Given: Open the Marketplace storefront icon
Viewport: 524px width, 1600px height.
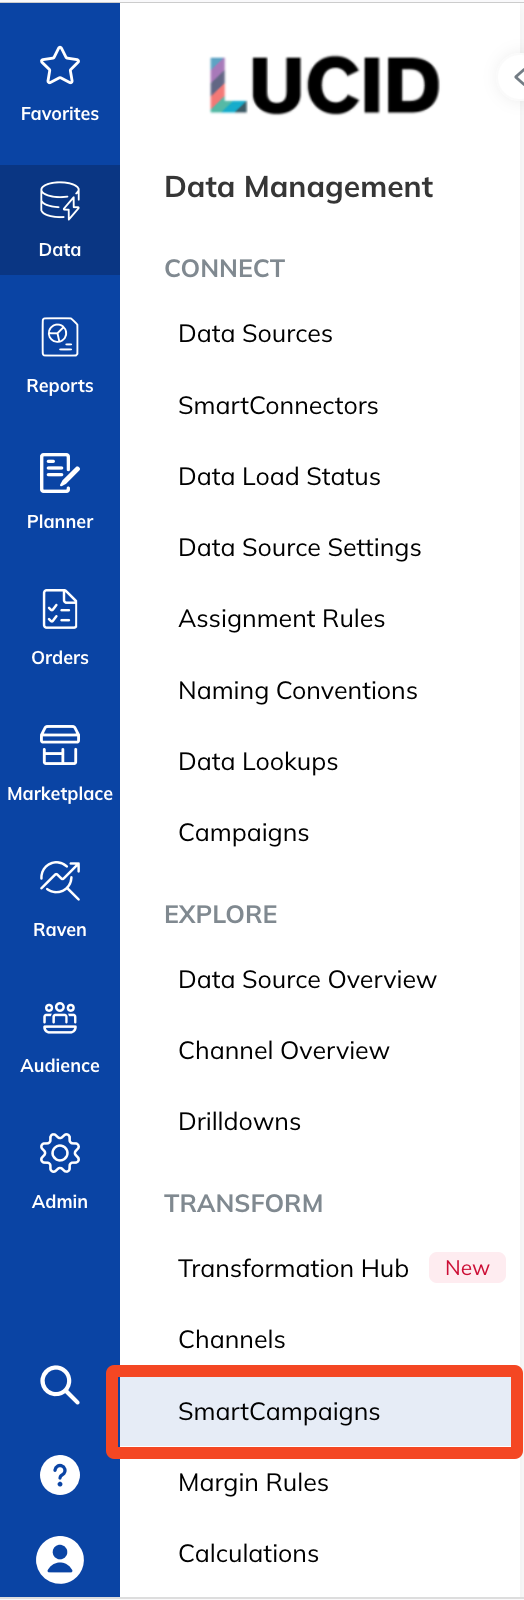Looking at the screenshot, I should click(60, 745).
